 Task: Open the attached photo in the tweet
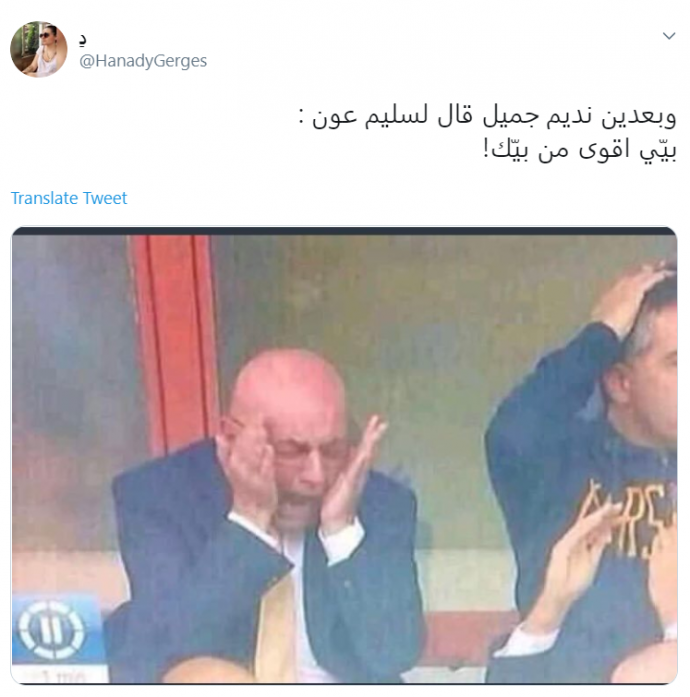(x=344, y=455)
